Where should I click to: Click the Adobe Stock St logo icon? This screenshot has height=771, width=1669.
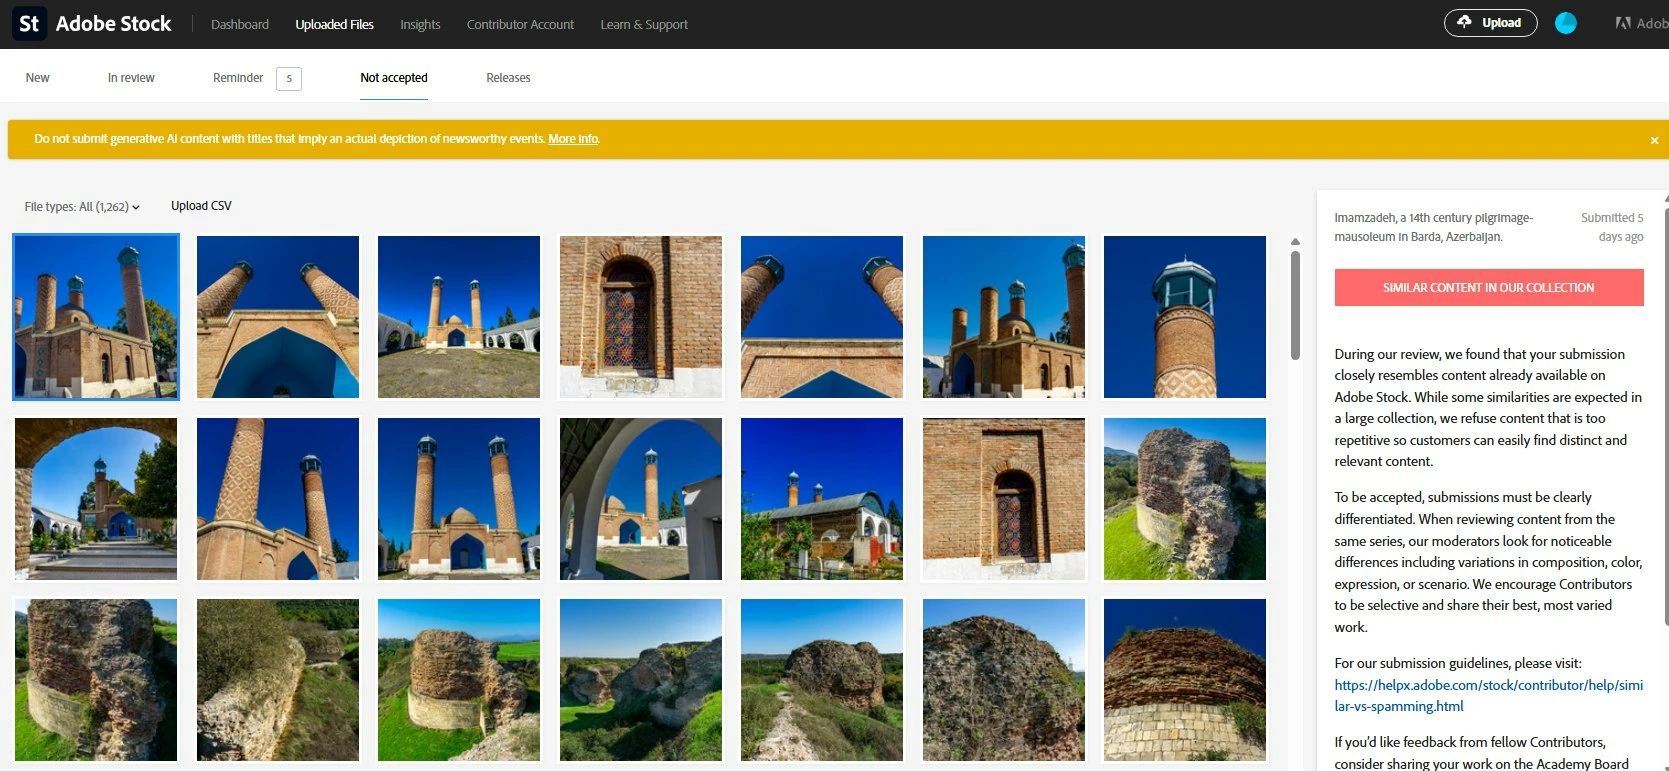pyautogui.click(x=29, y=24)
